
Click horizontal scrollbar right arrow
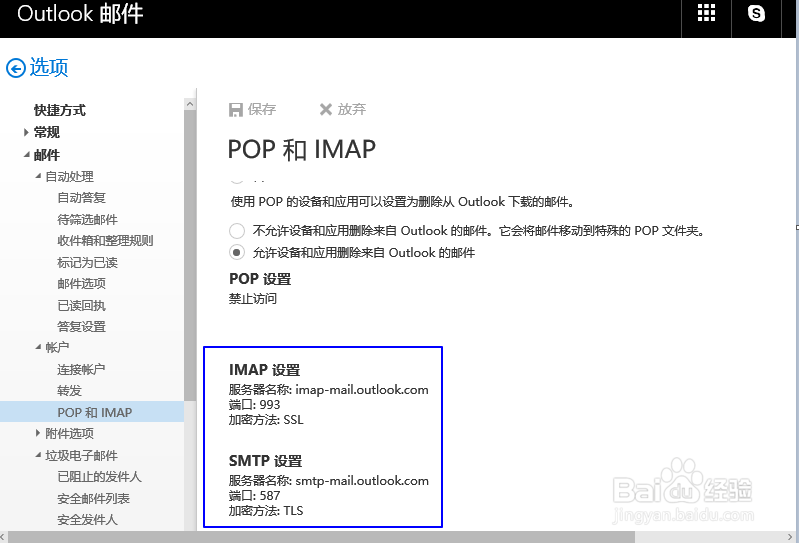coord(791,537)
